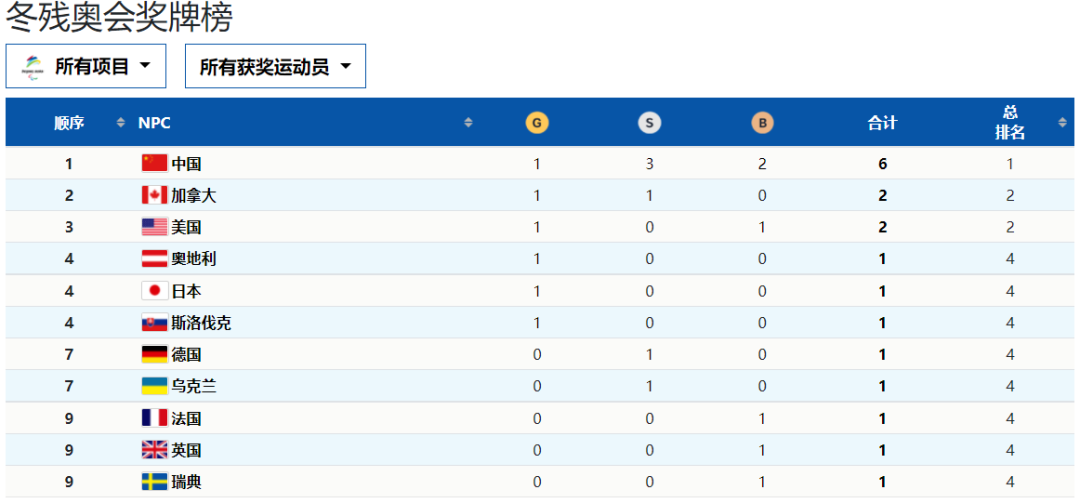Click the Paralympic logo in 所有项目 button

click(x=32, y=67)
